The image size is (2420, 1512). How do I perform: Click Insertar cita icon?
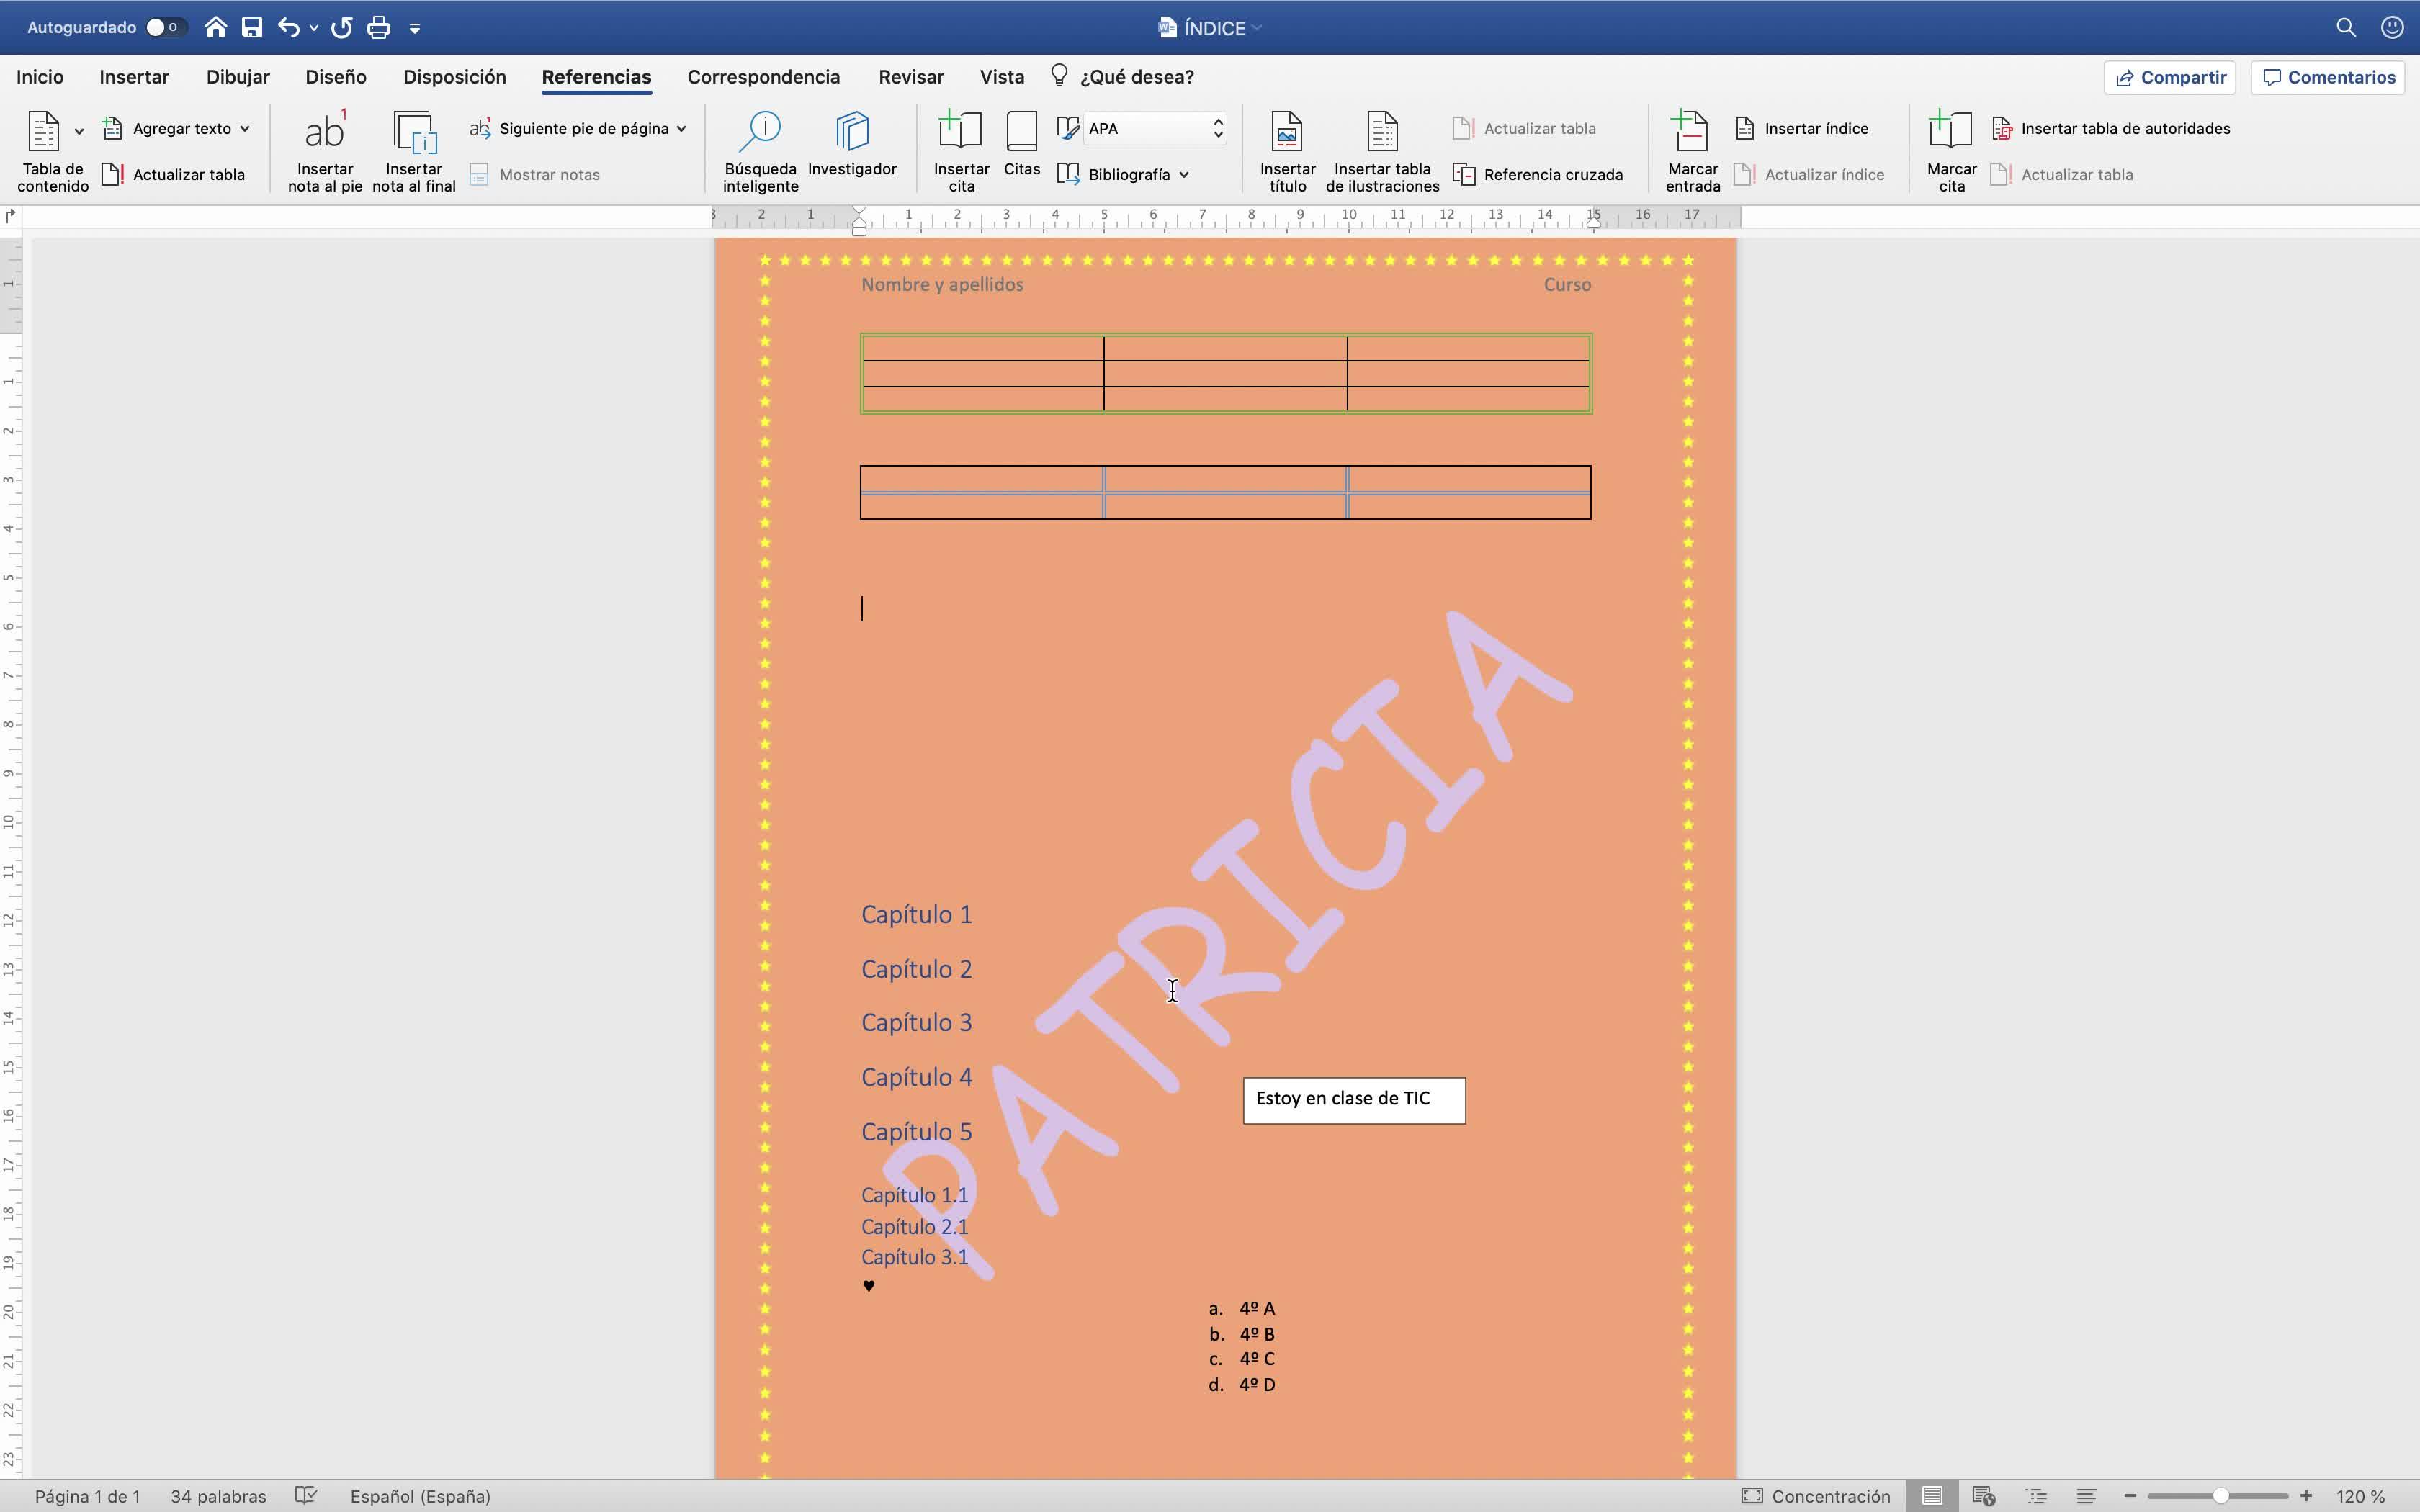[960, 132]
